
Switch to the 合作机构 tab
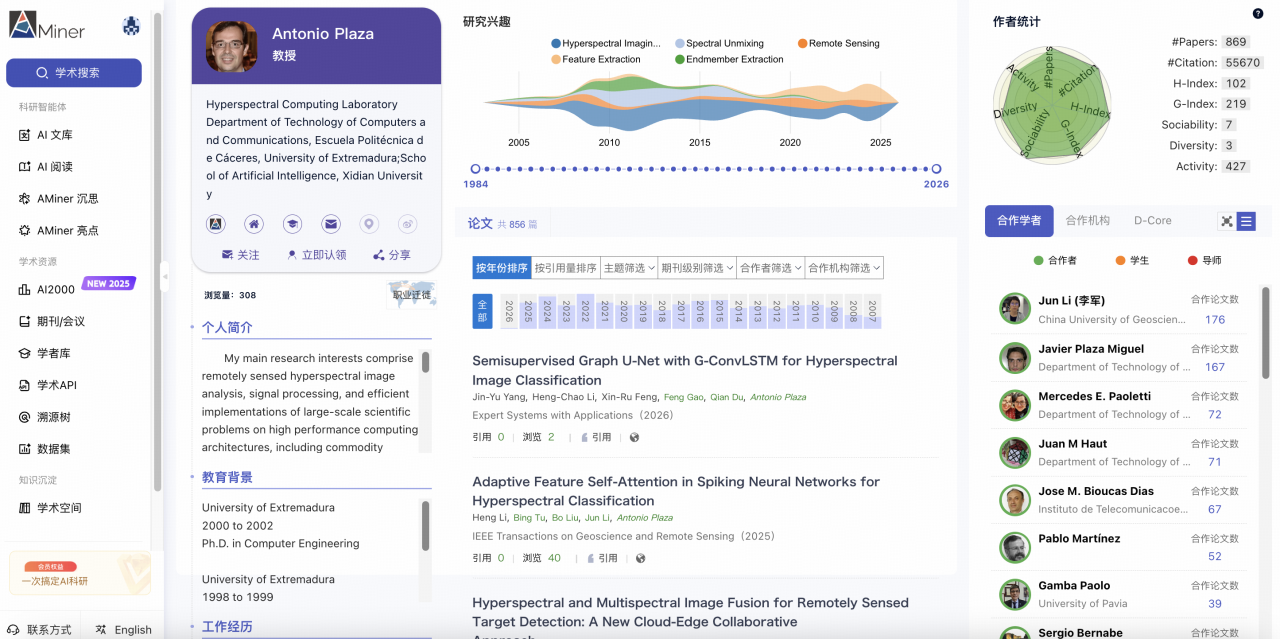tap(1088, 221)
